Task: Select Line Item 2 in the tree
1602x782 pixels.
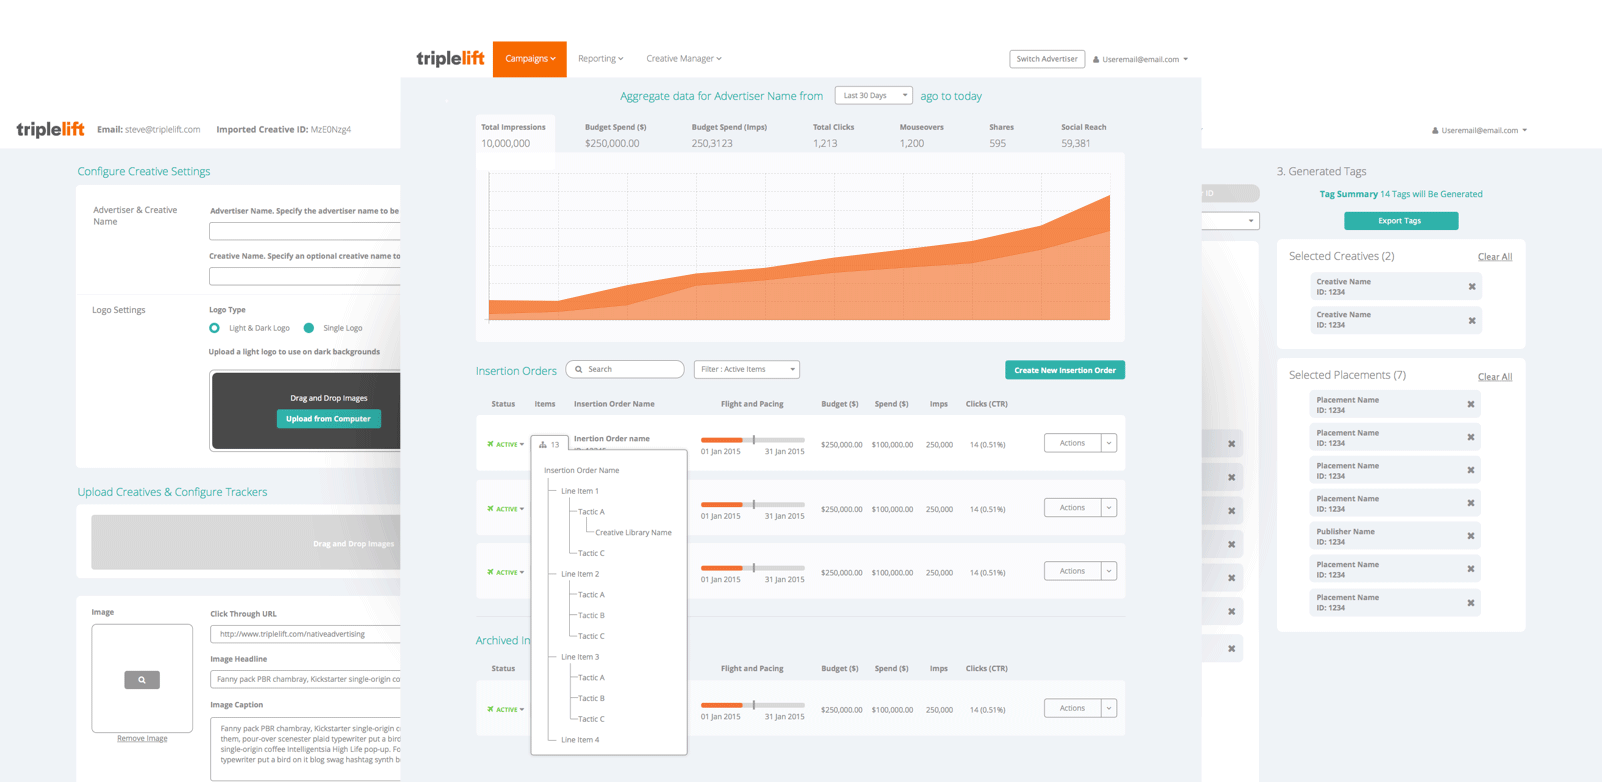Action: [580, 574]
